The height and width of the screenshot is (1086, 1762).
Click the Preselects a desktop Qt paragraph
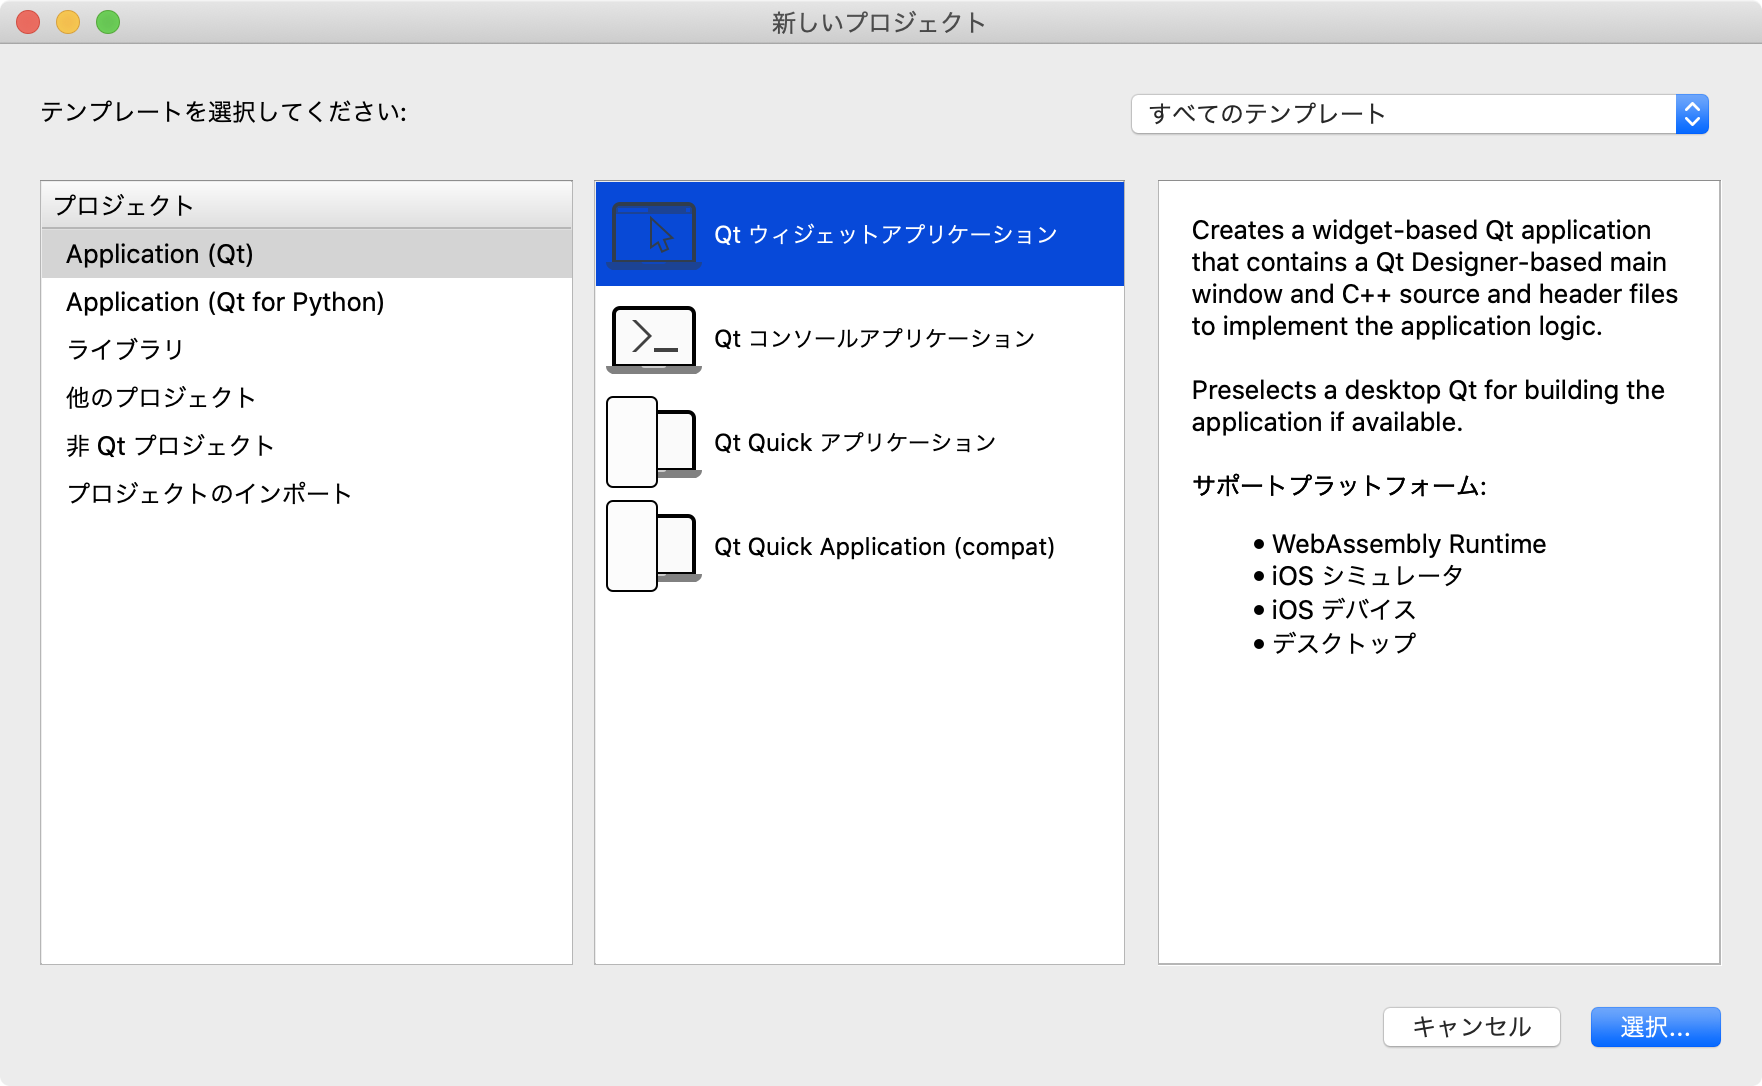[x=1428, y=406]
